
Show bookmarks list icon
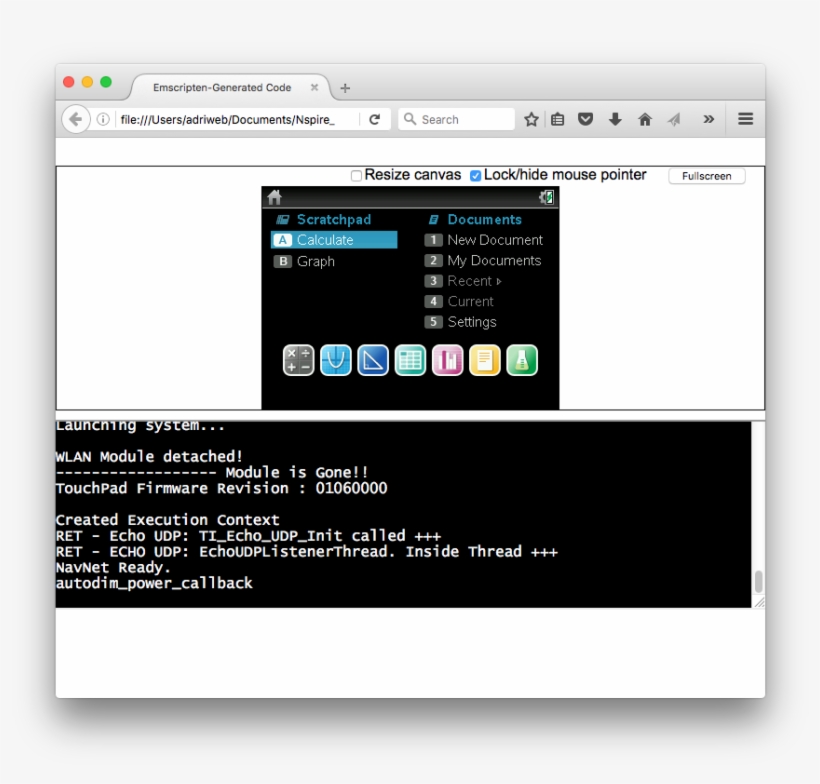click(558, 119)
